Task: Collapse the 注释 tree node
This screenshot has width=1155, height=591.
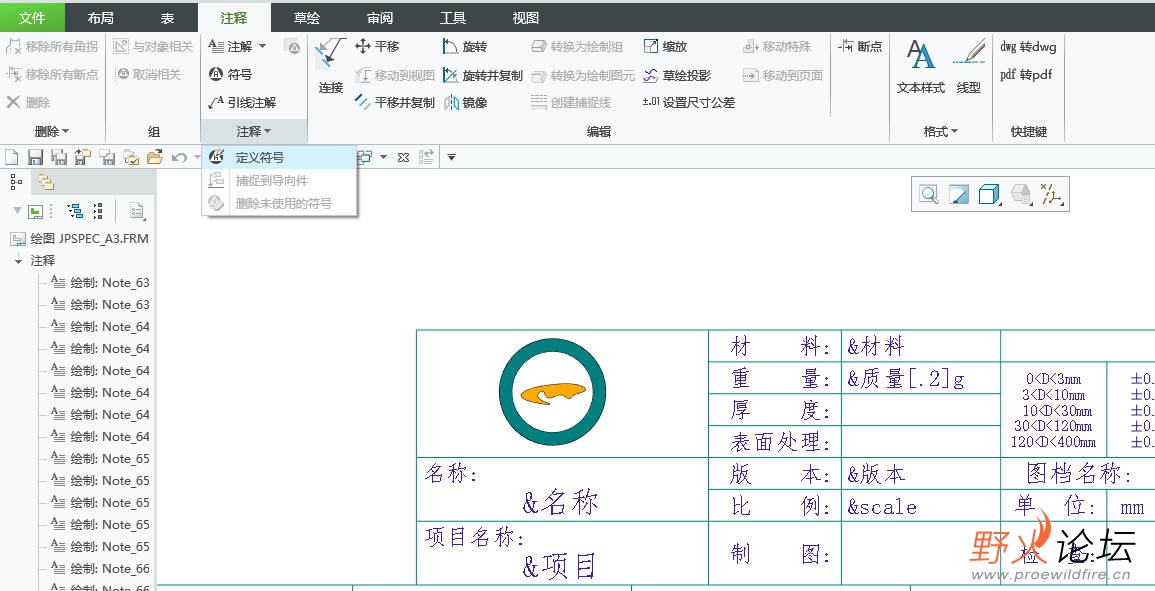Action: [18, 261]
